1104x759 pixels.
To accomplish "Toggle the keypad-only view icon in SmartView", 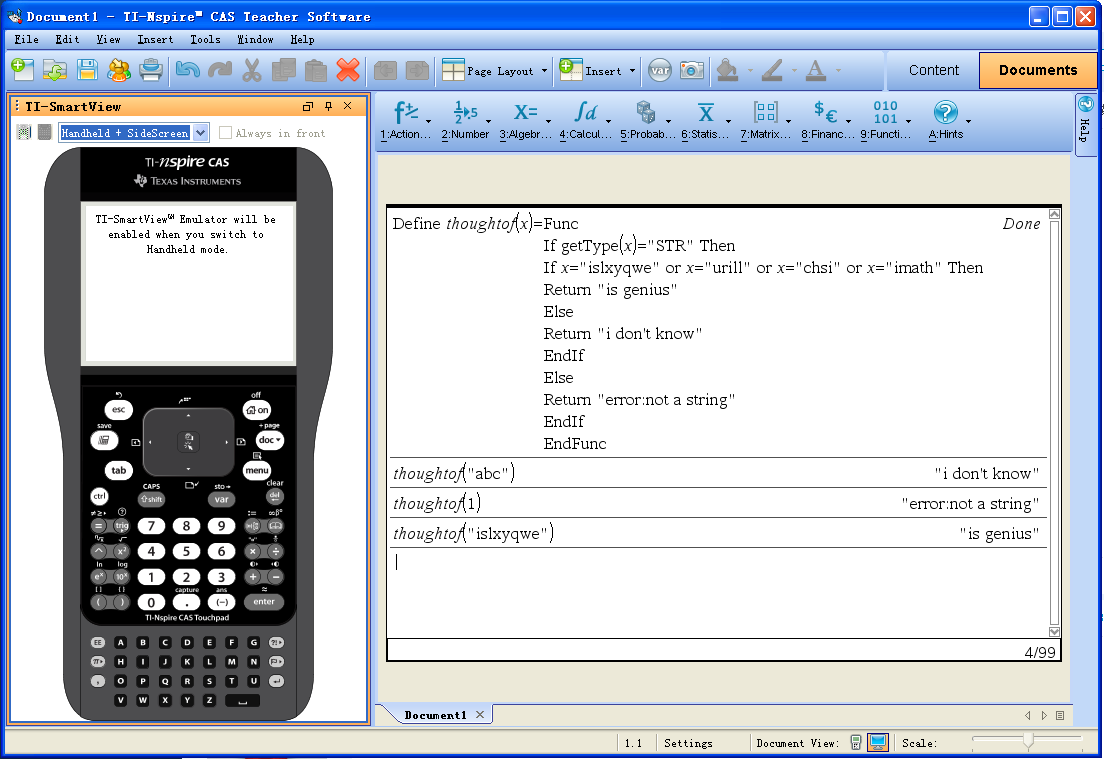I will coord(44,132).
